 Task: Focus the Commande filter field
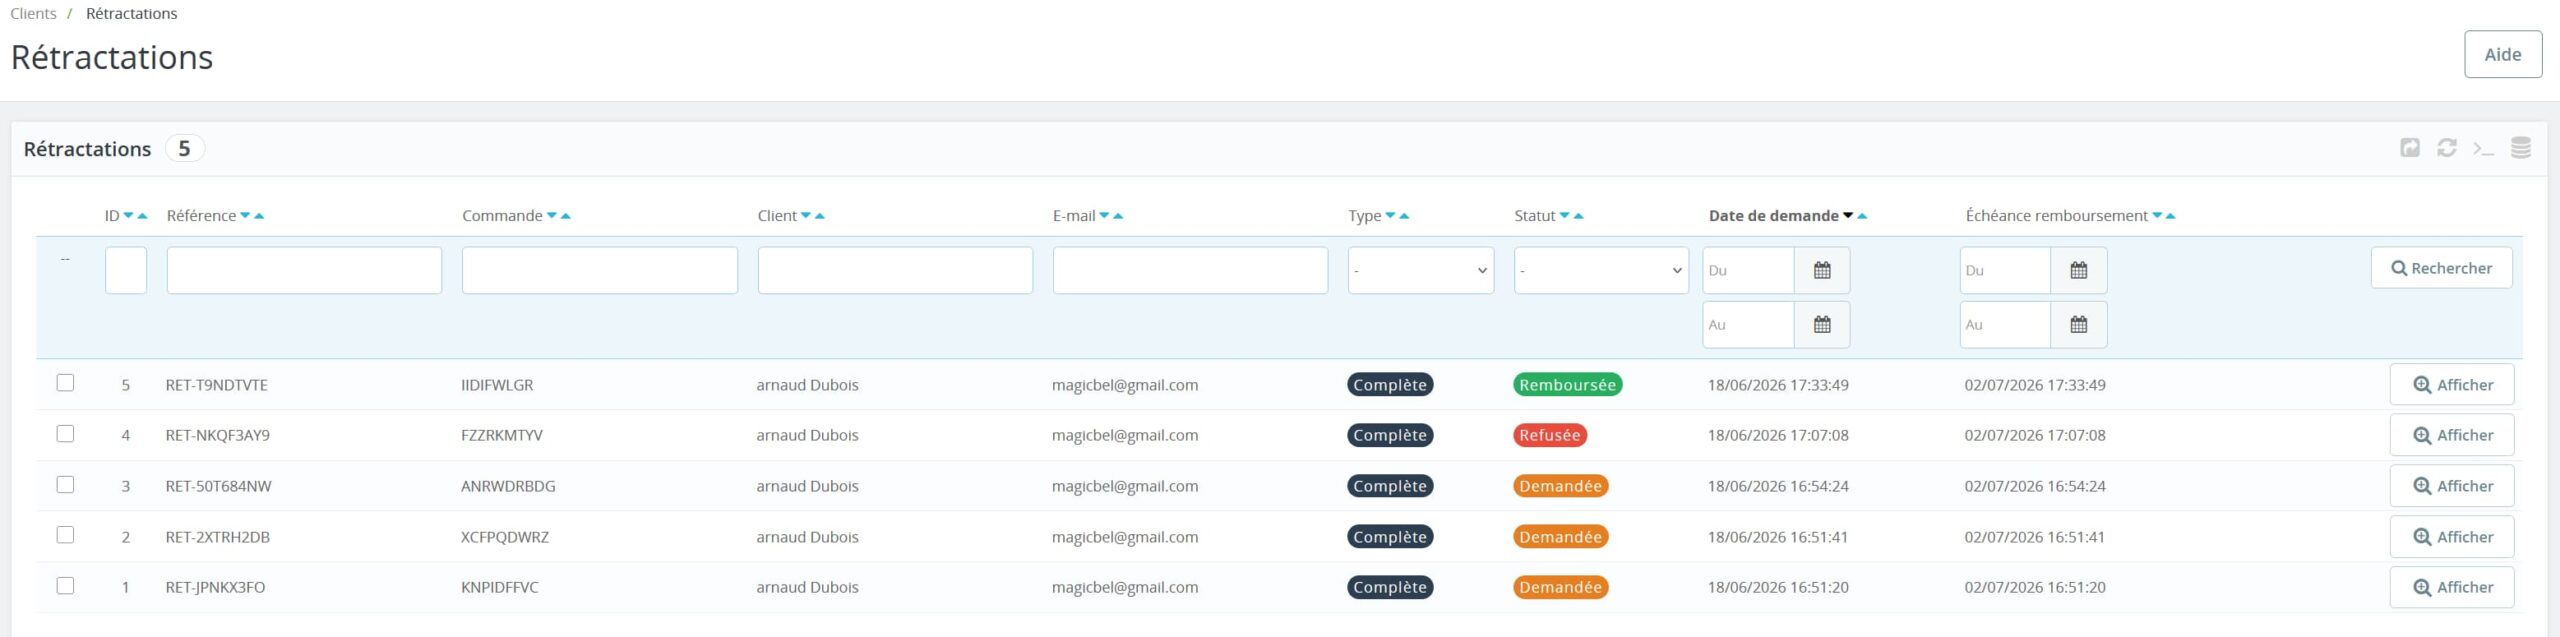pos(600,270)
